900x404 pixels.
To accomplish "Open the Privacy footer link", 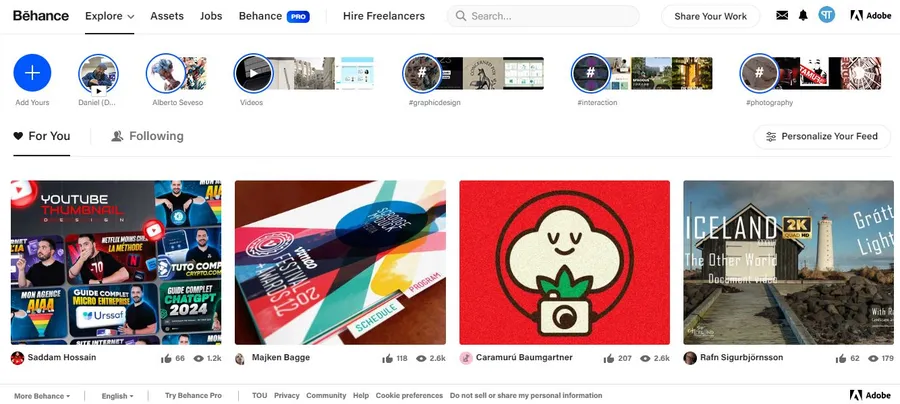I will [286, 395].
